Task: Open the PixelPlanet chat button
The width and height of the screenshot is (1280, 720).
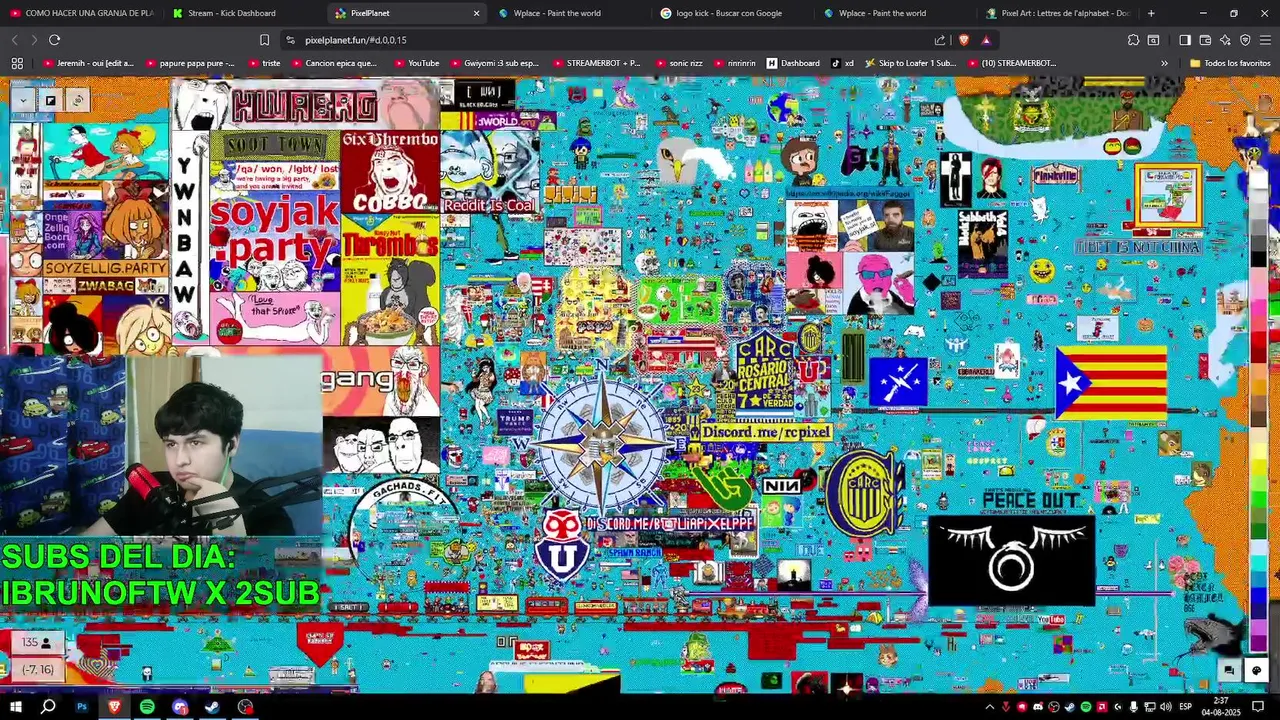Action: point(1229,671)
